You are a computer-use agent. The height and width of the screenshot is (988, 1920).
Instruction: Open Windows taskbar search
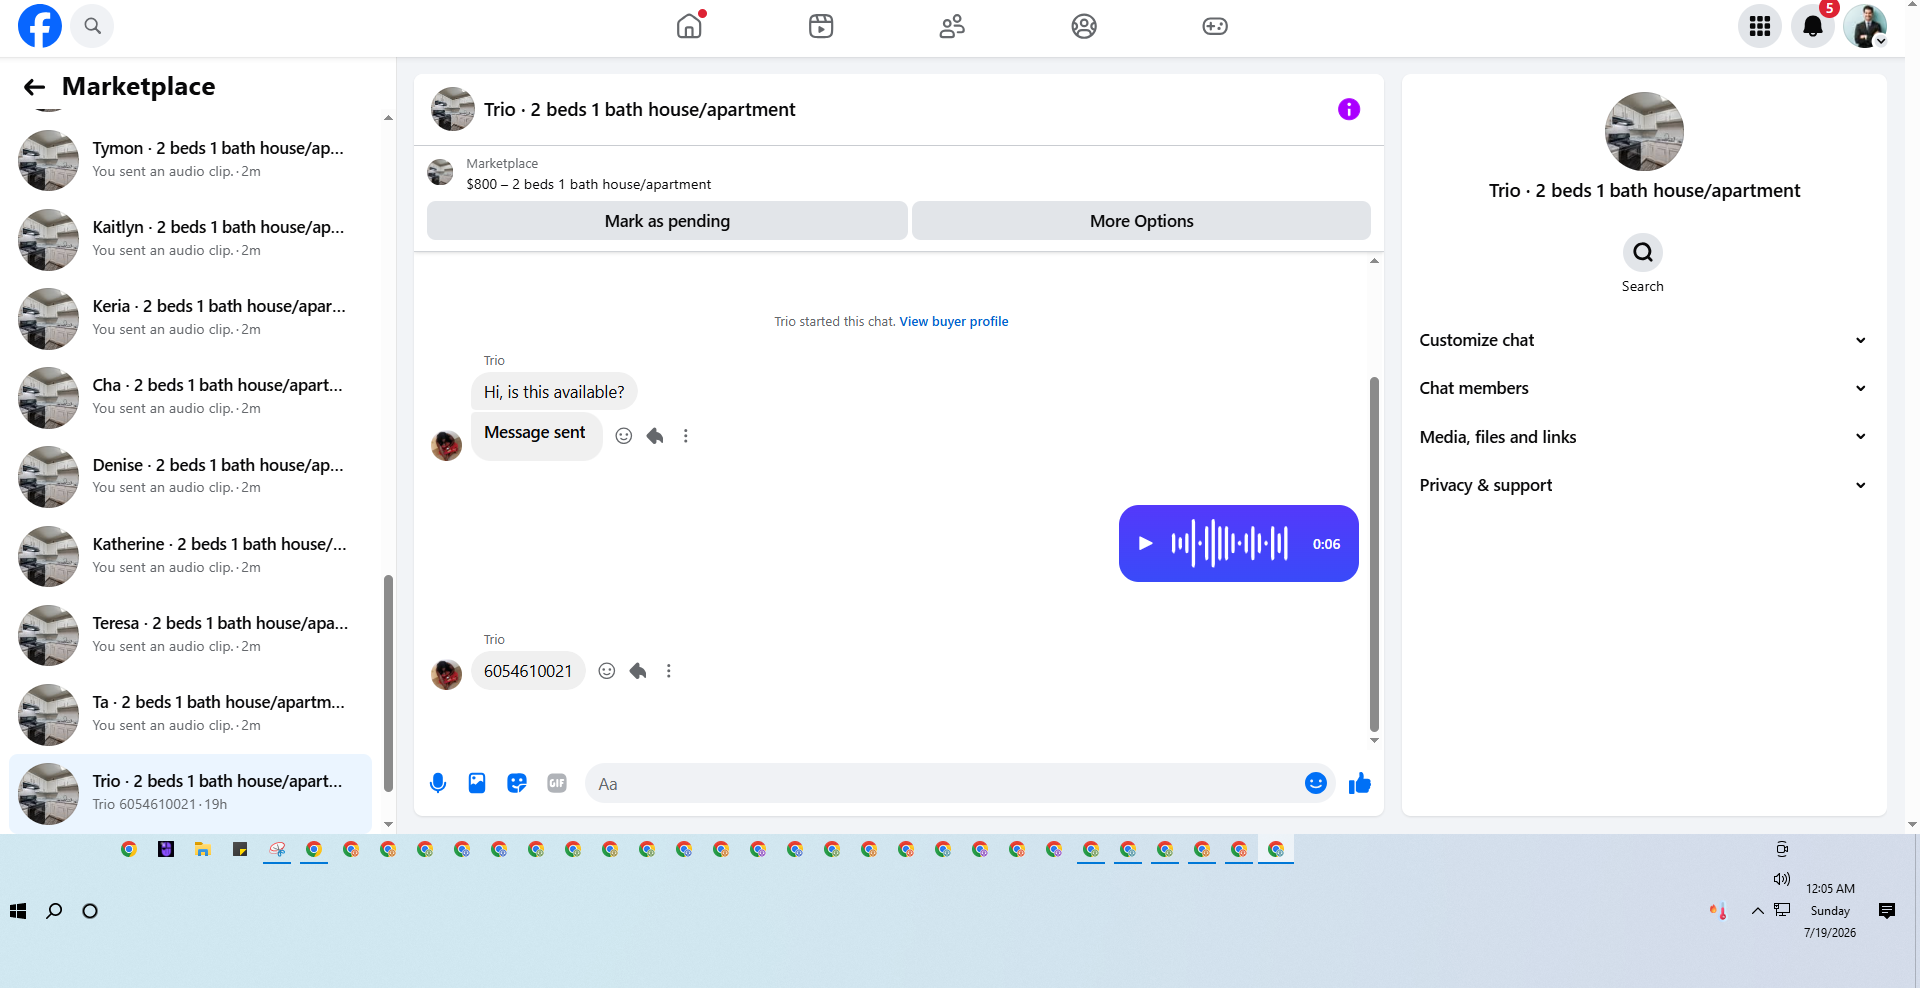point(54,911)
